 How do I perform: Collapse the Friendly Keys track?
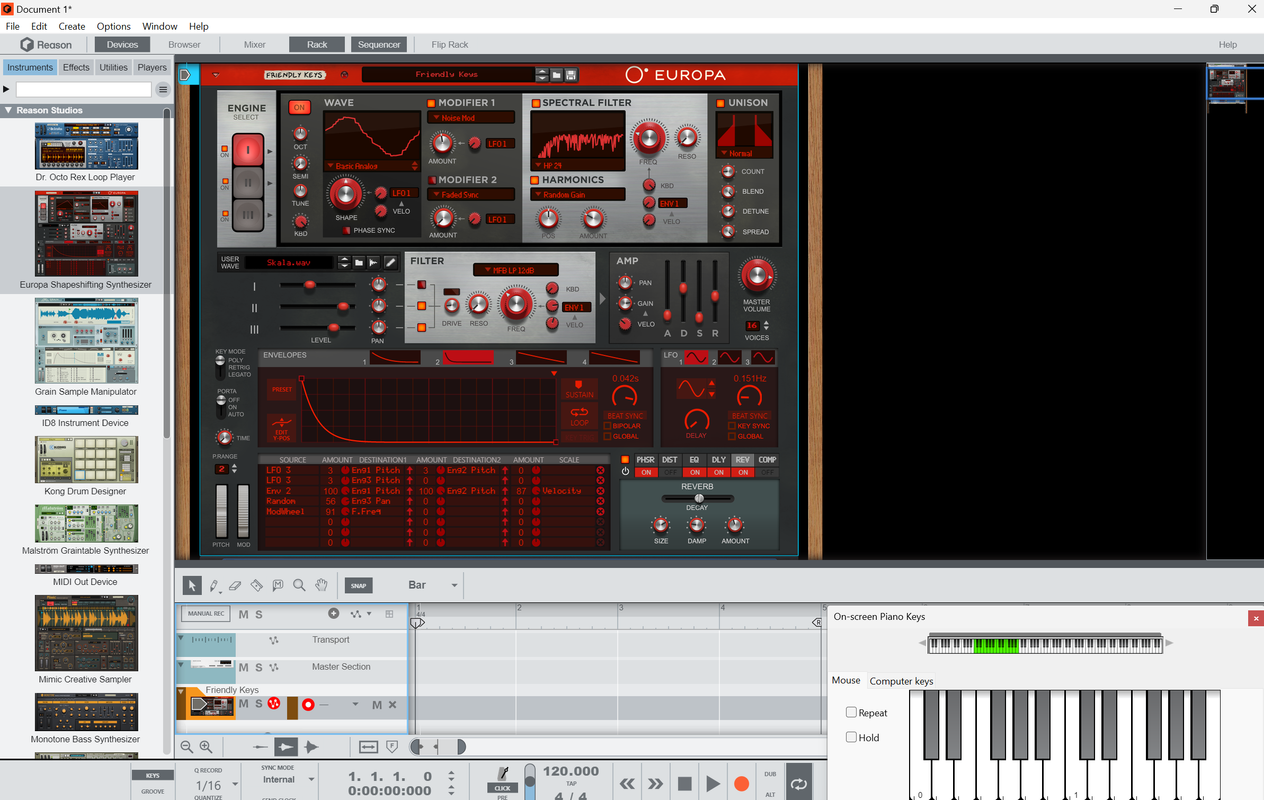point(181,692)
